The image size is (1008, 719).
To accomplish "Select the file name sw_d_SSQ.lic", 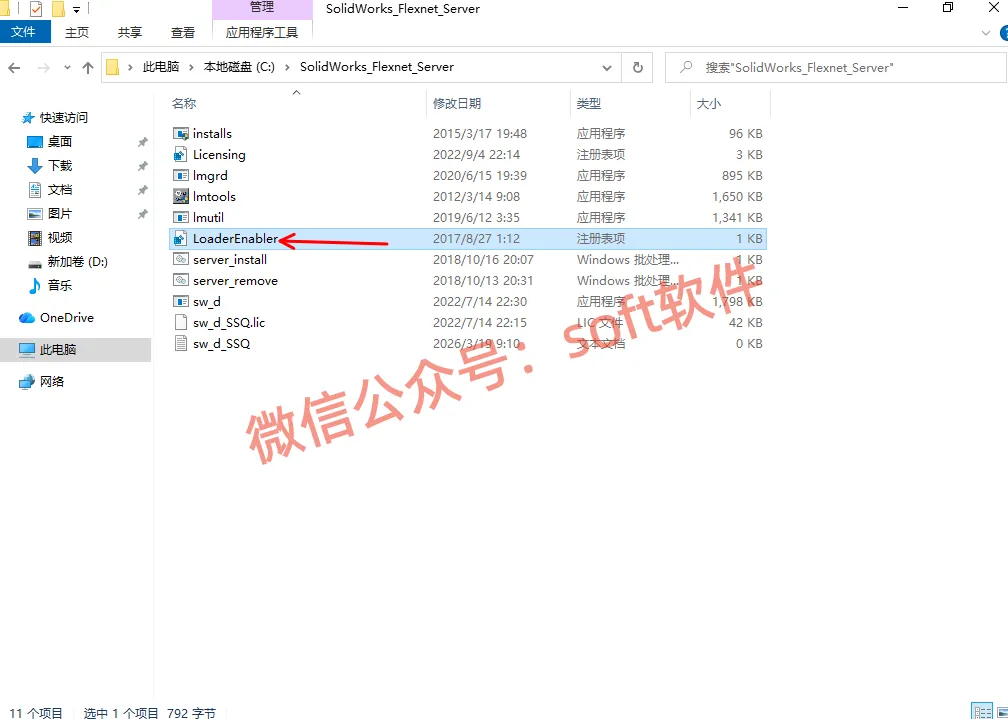I will coord(229,323).
